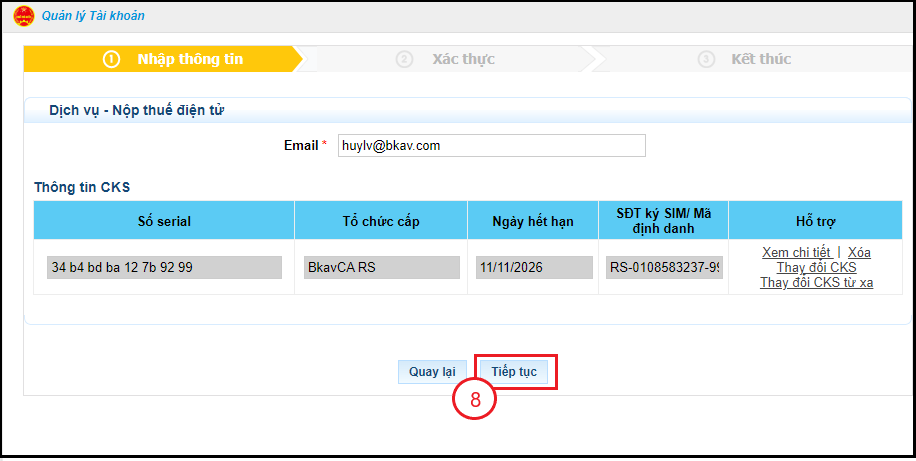Open the 'Thay đổi CKS từ xa' link
Viewport: 916px width, 461px height.
point(816,282)
